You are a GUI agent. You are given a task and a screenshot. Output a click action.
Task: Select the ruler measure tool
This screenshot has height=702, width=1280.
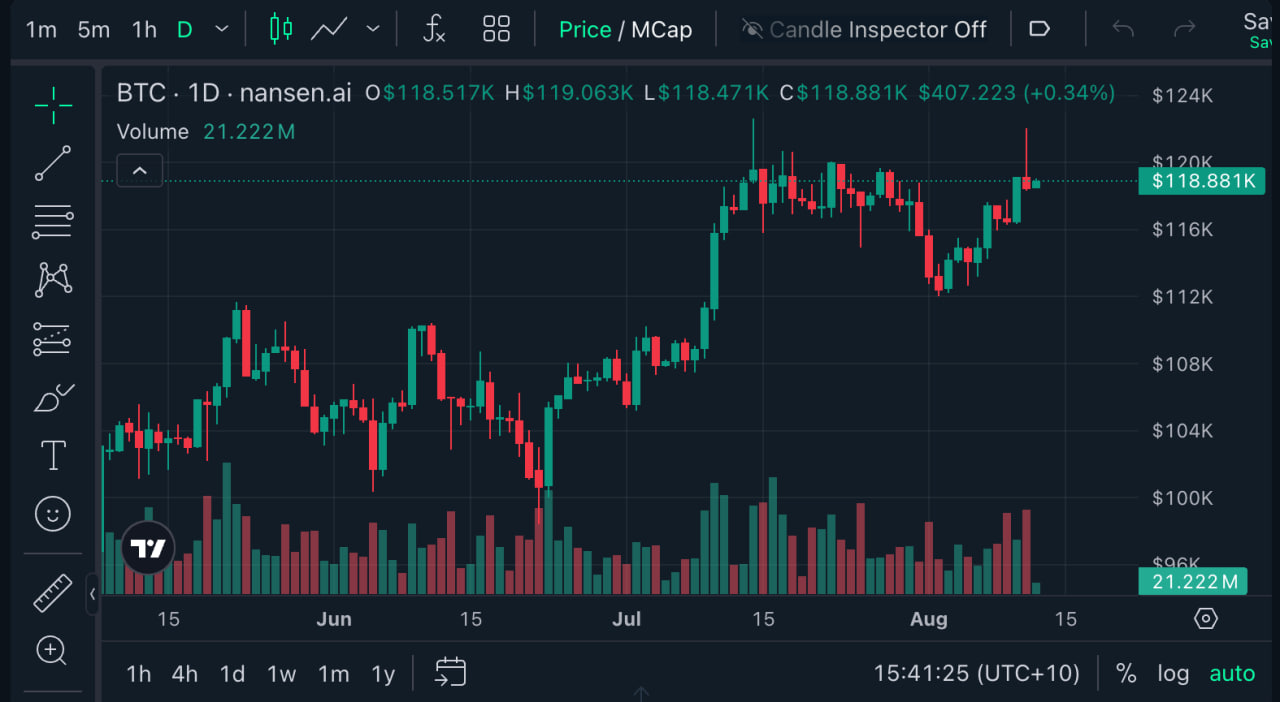point(52,592)
